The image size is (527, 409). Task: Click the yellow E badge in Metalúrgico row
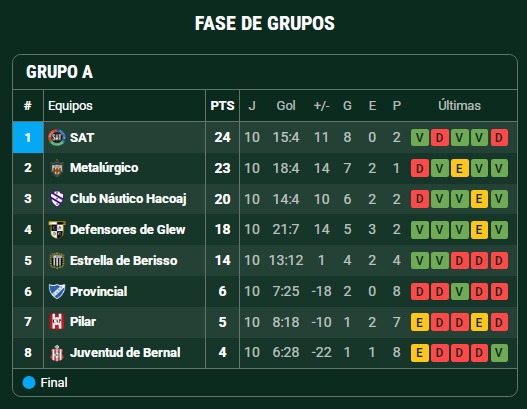(459, 168)
